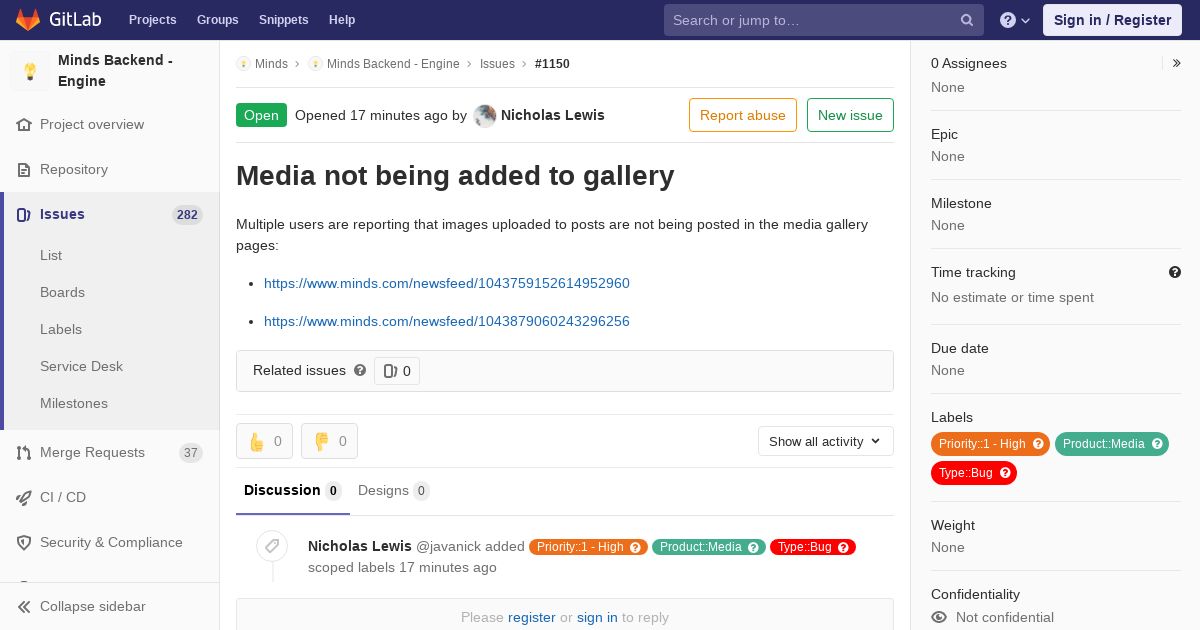Click the Related issues help icon
Screen dimensions: 1200x630
coord(360,370)
